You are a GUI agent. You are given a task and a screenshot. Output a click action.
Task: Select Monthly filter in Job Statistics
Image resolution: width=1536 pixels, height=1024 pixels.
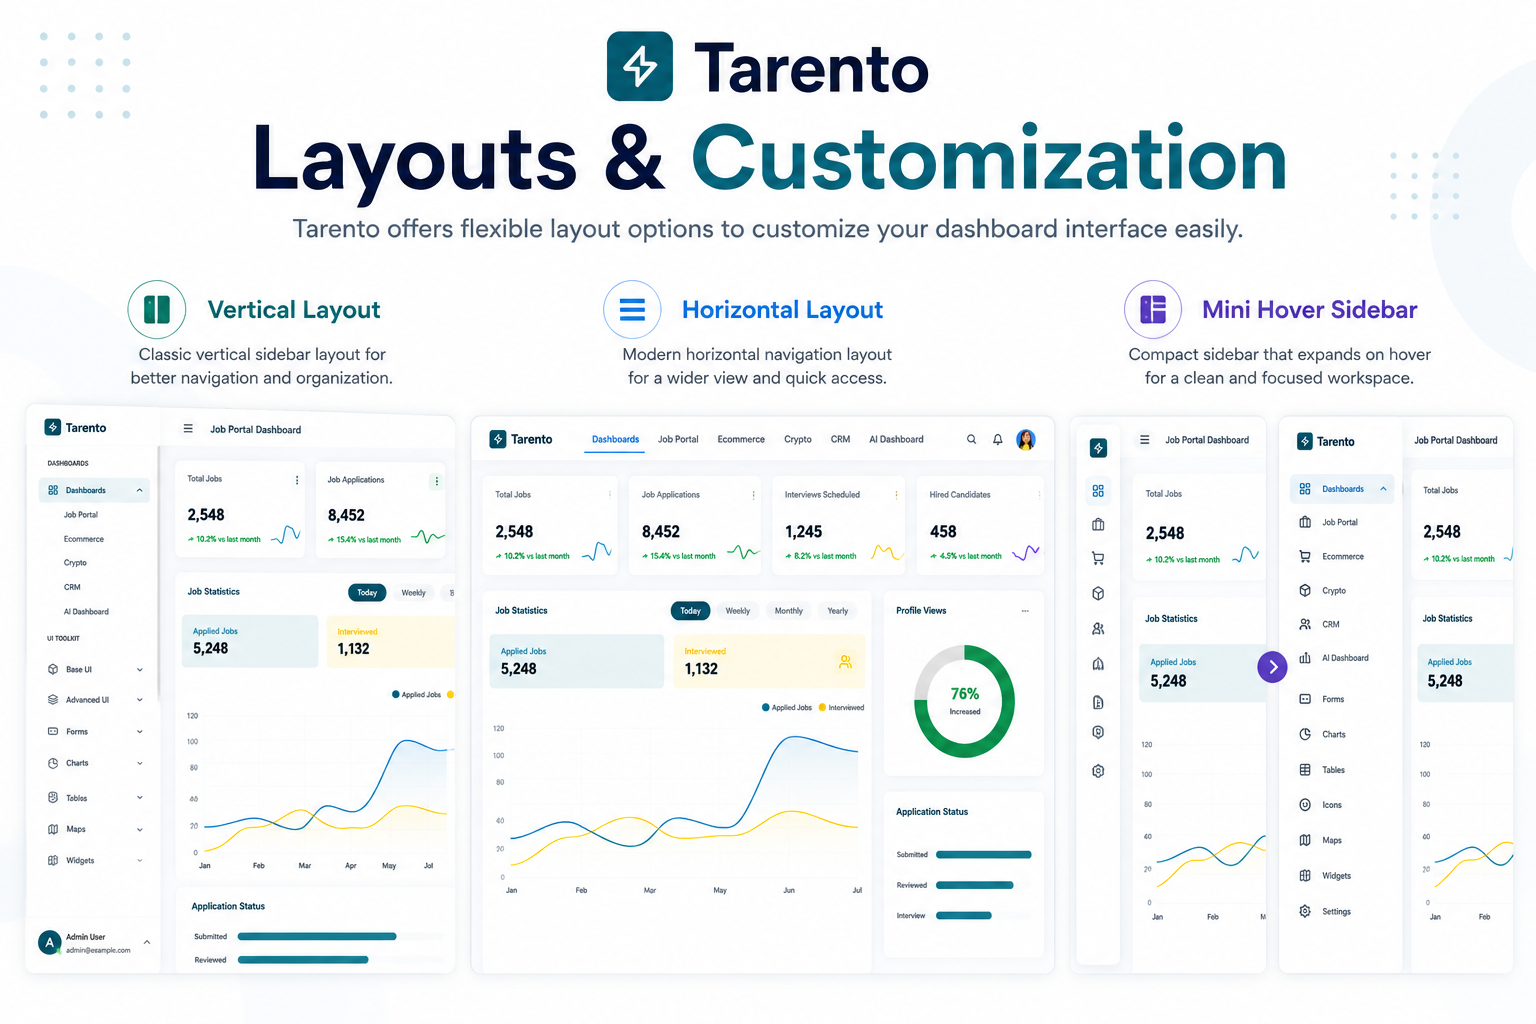789,611
